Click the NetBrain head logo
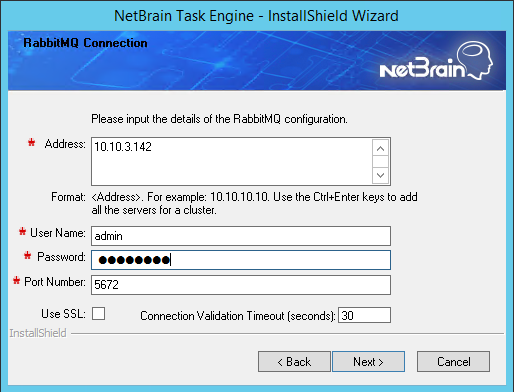This screenshot has height=392, width=515. click(x=436, y=61)
